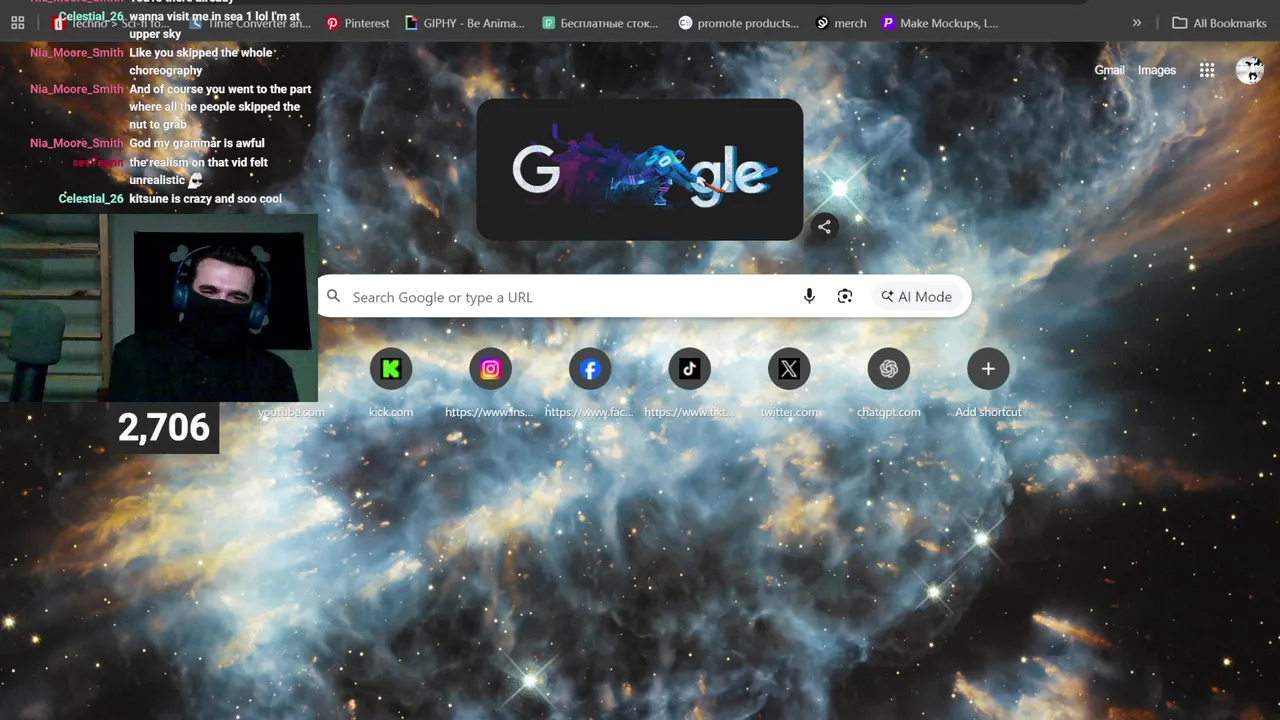This screenshot has width=1280, height=720.
Task: Open the Make Mockups bookmark
Action: click(940, 23)
